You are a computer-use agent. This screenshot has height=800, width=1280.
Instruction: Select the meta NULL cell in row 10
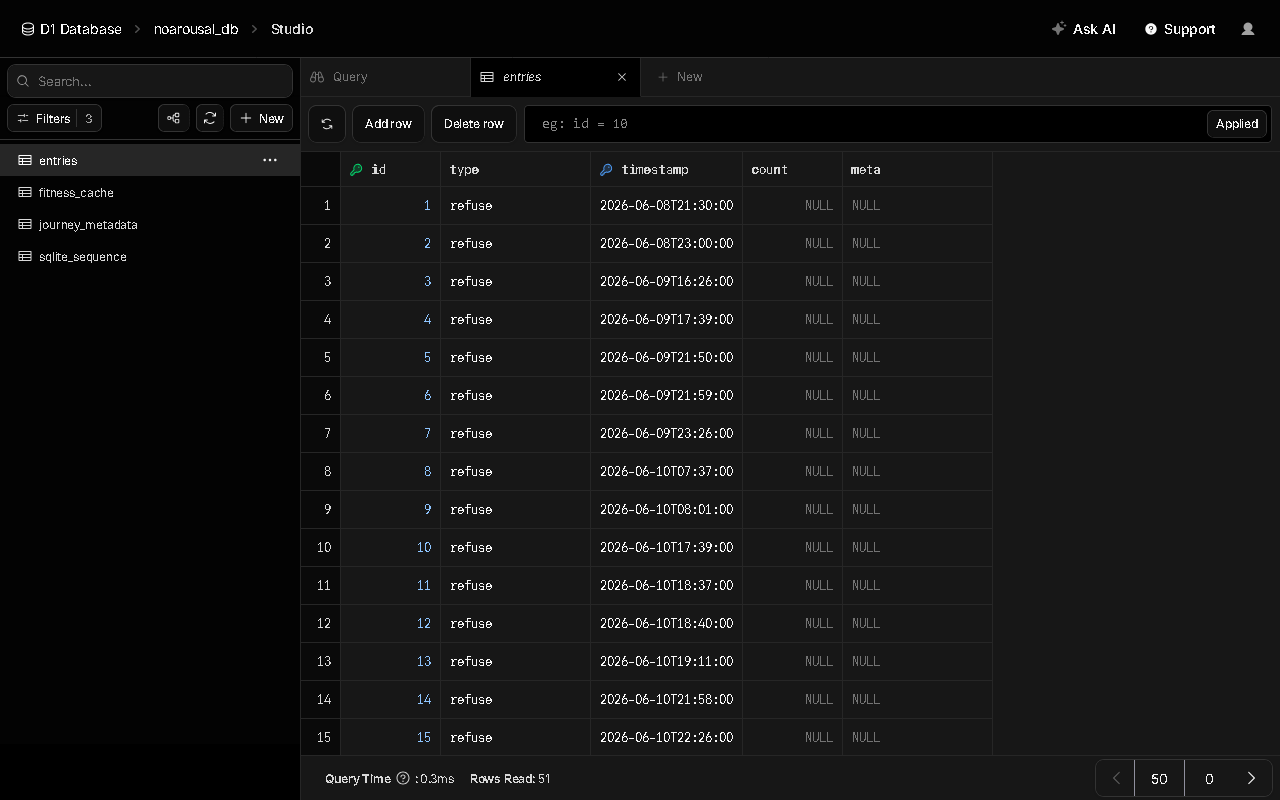tap(917, 547)
